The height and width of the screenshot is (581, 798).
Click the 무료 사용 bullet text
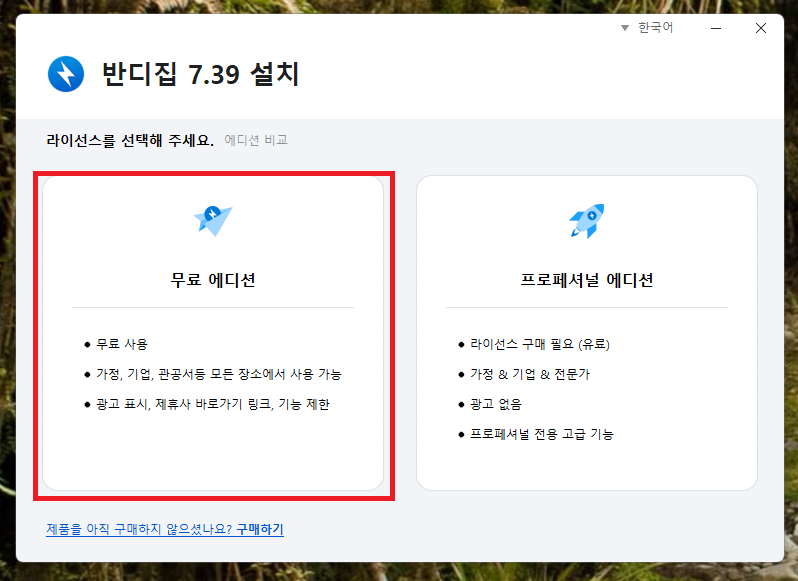pyautogui.click(x=122, y=344)
